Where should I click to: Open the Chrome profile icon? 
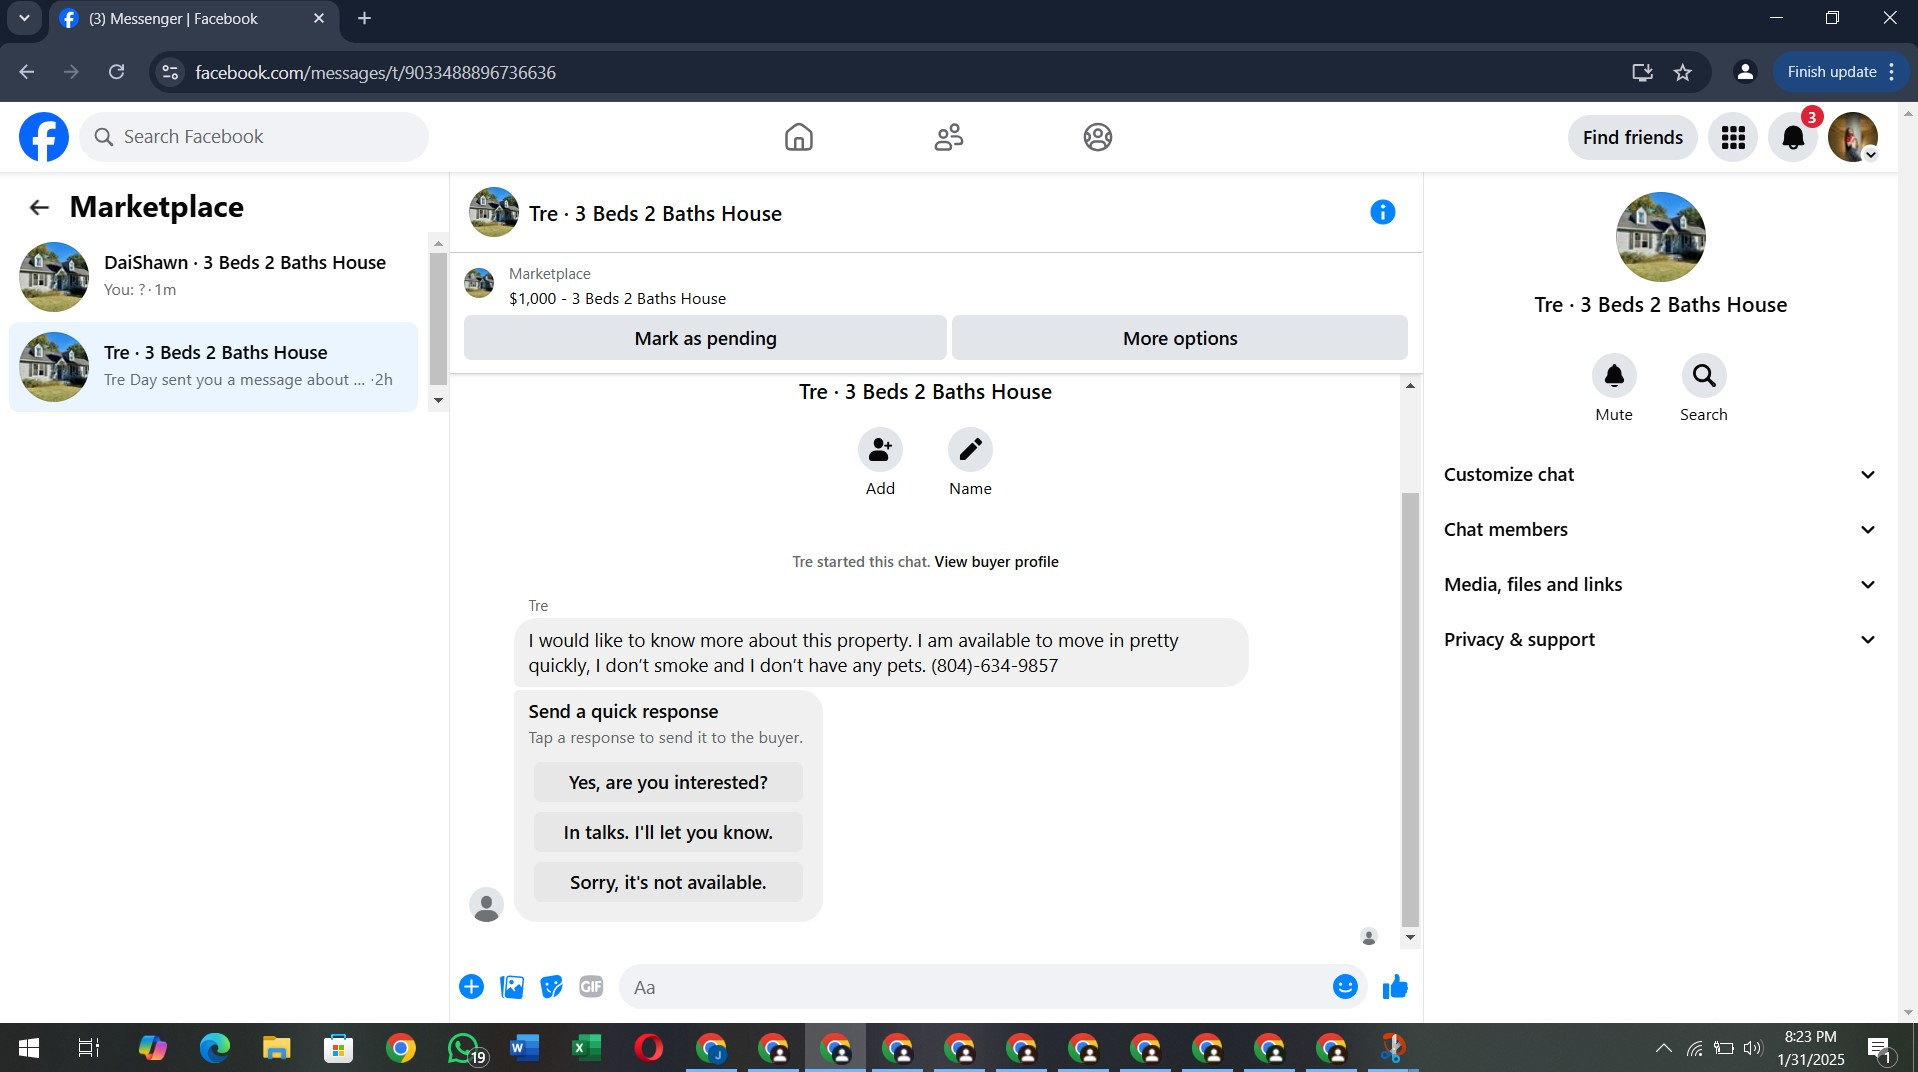click(1745, 72)
